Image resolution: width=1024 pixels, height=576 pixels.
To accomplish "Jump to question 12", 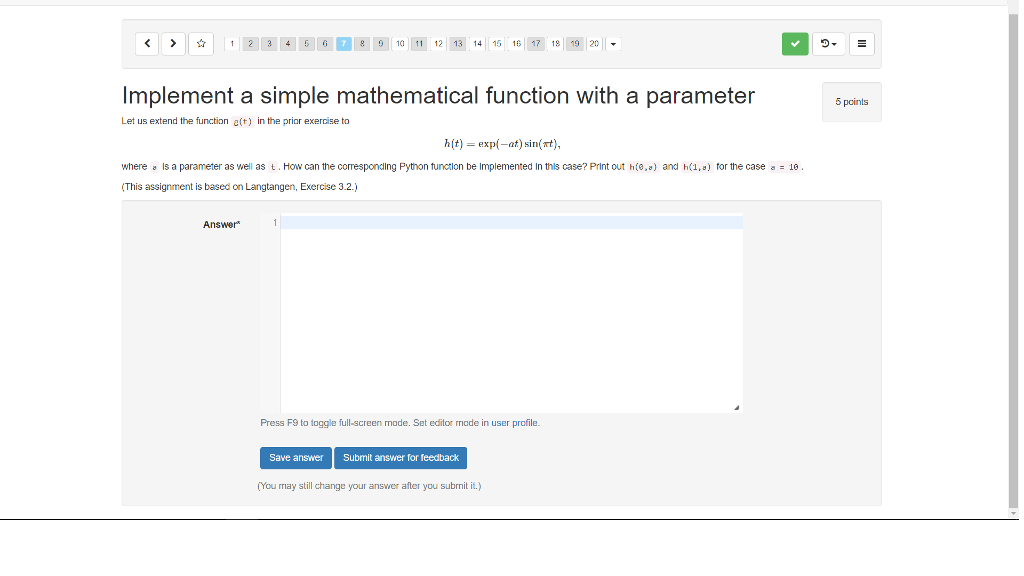I will 439,44.
